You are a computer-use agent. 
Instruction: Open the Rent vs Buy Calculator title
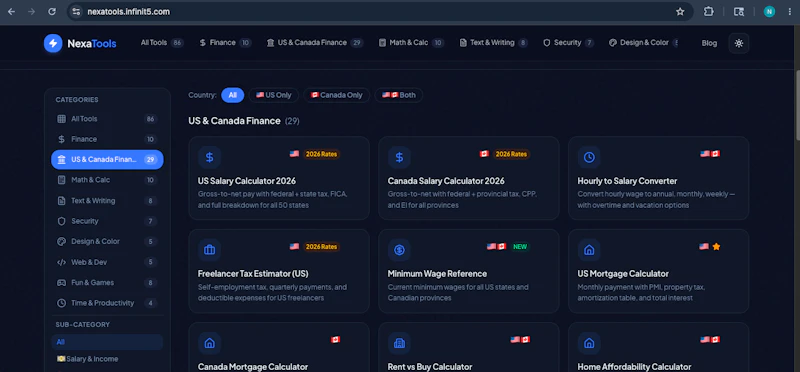[x=430, y=367]
